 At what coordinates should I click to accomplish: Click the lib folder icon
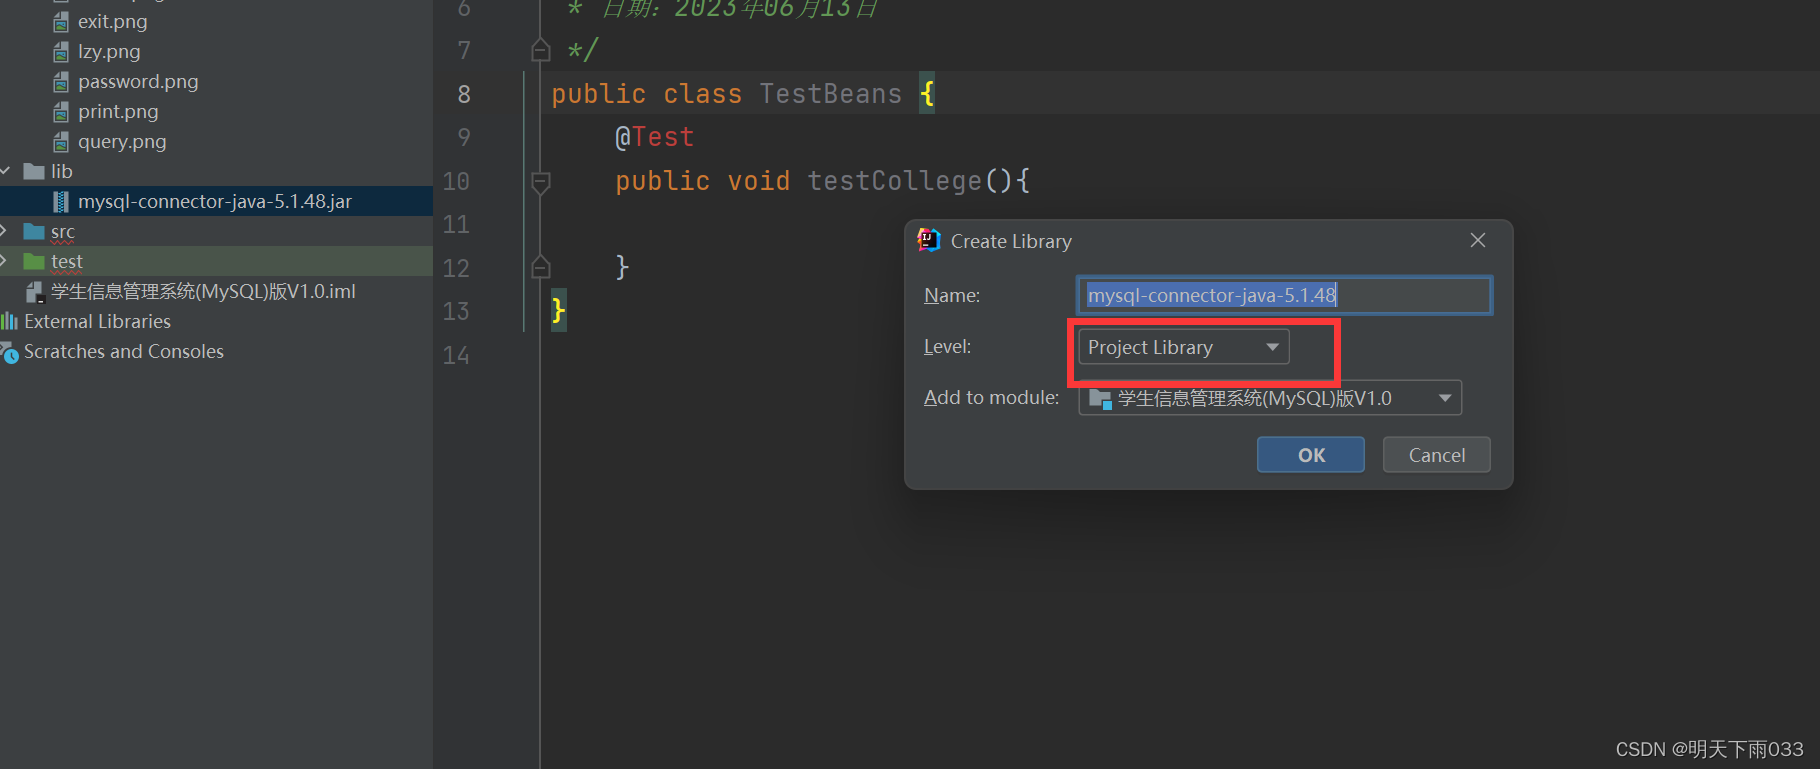tap(34, 172)
